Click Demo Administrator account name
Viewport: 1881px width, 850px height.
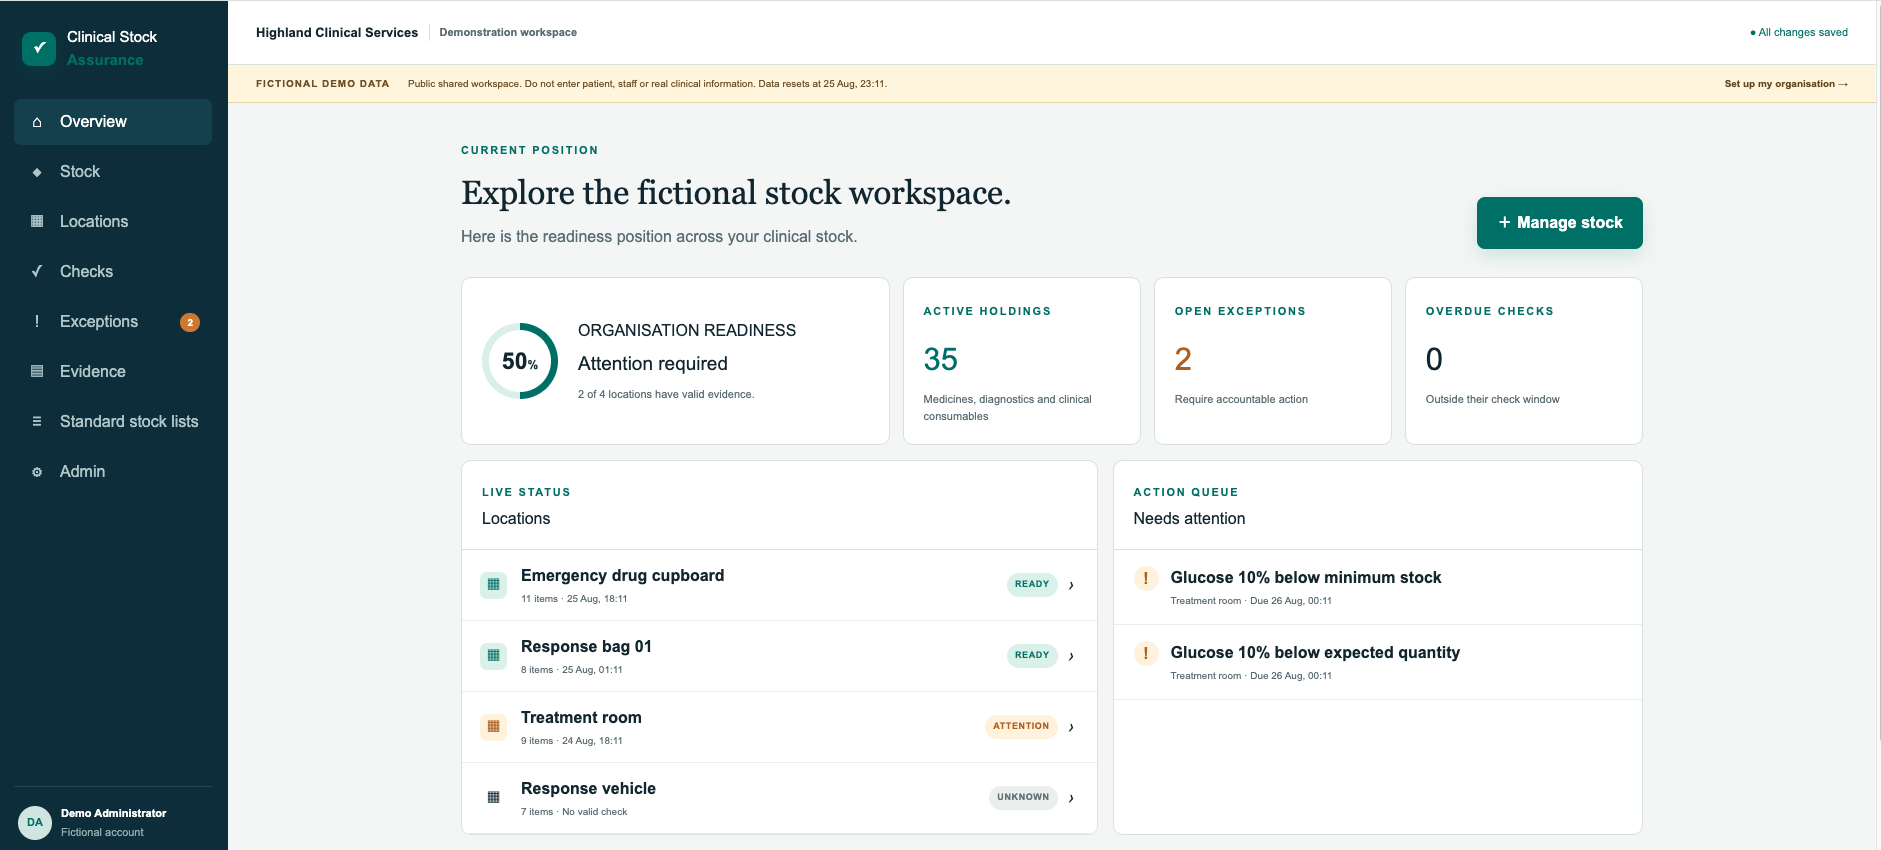point(113,813)
